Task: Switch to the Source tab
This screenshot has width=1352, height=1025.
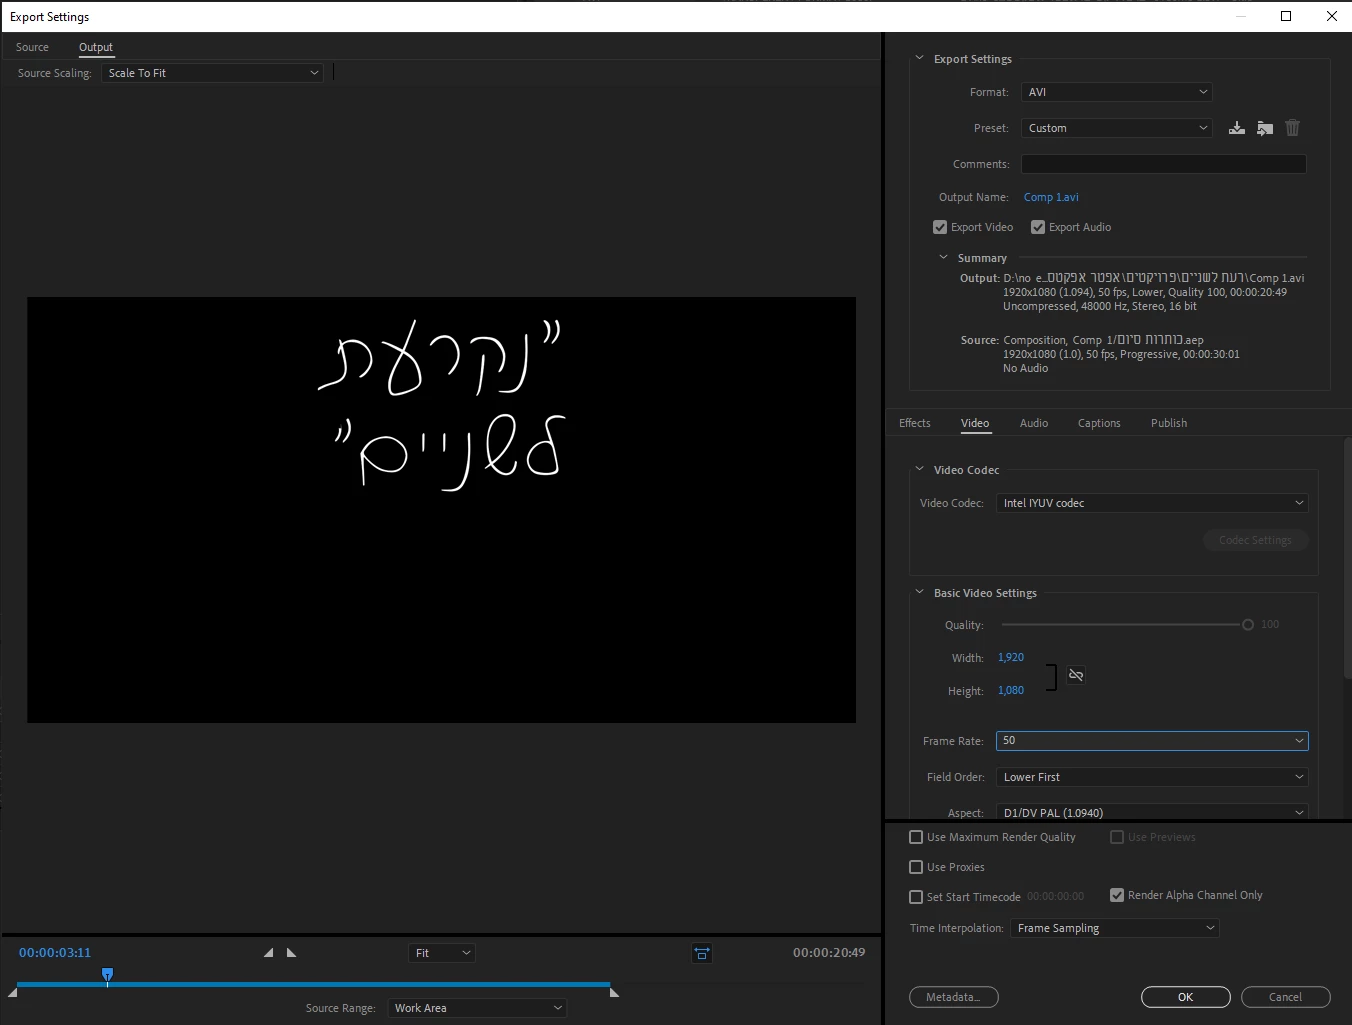Action: 32,47
